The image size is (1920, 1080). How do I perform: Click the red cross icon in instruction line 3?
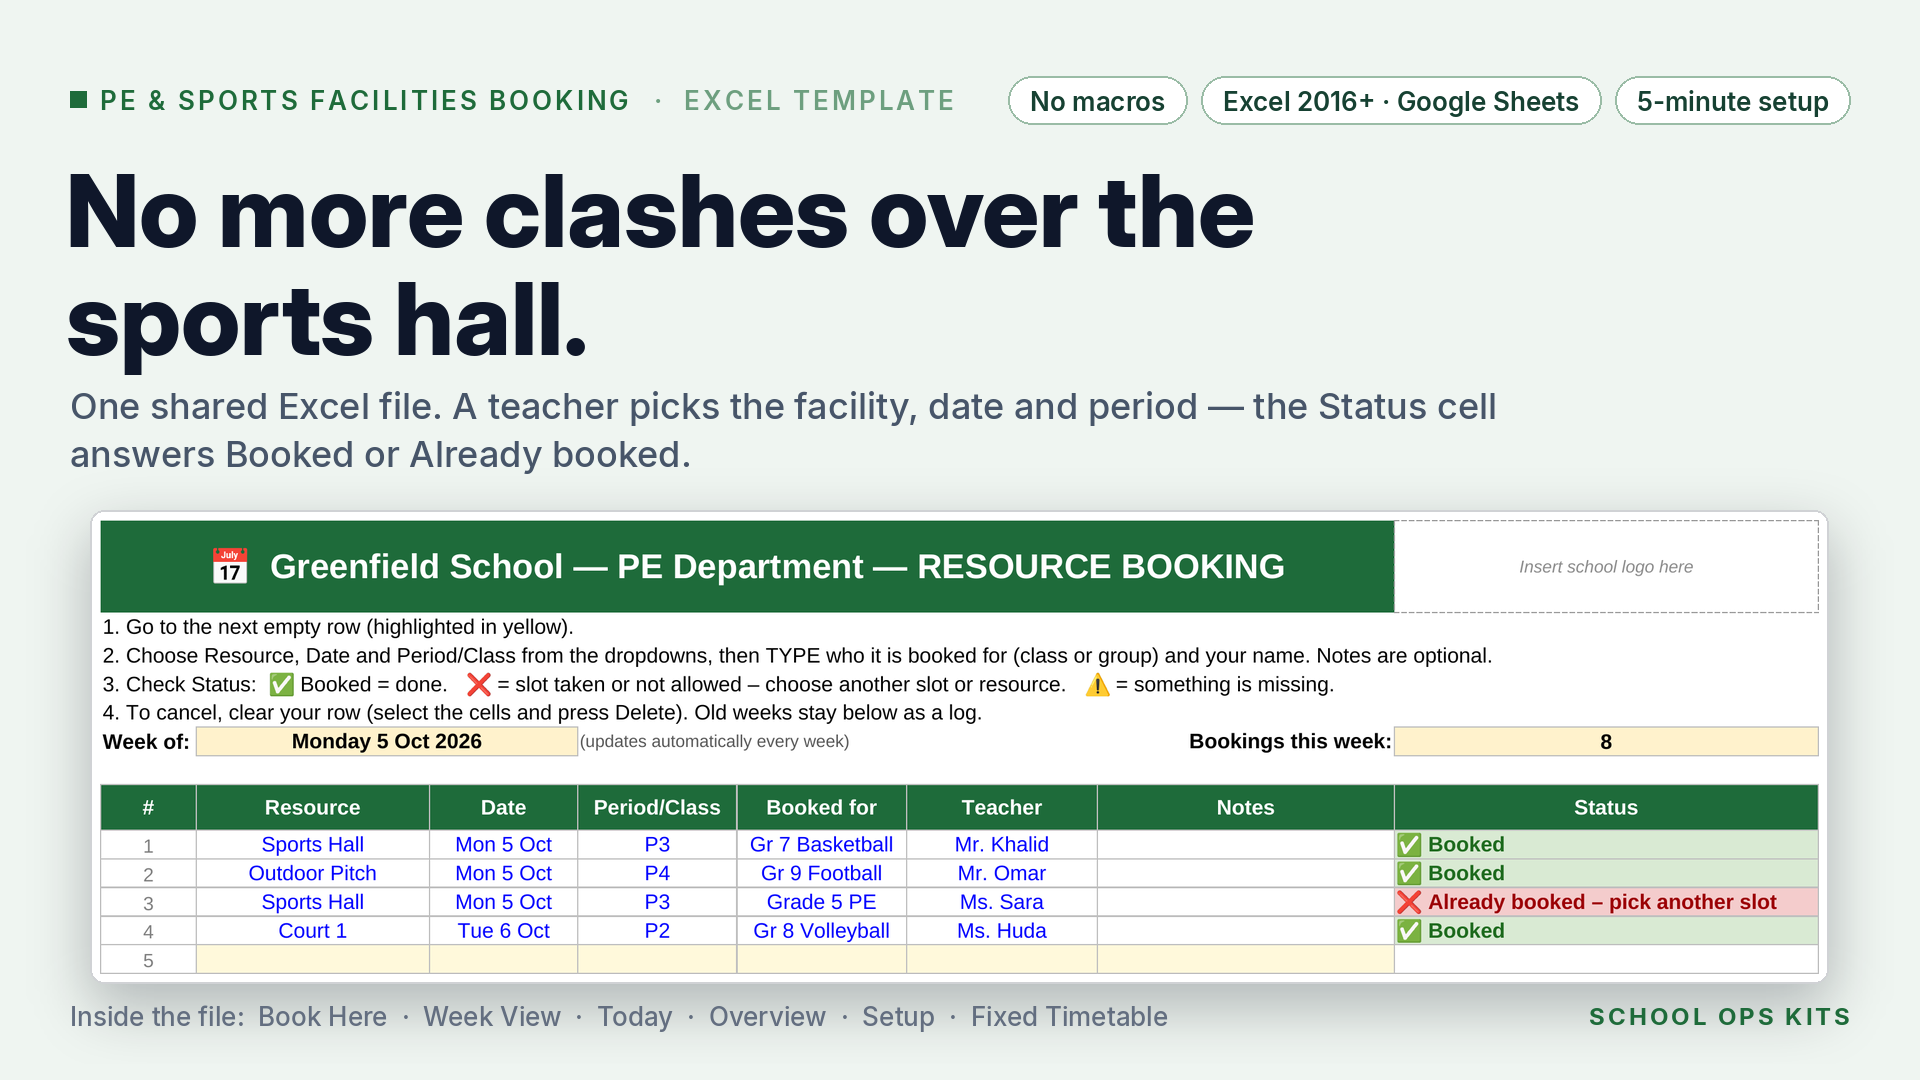(479, 685)
